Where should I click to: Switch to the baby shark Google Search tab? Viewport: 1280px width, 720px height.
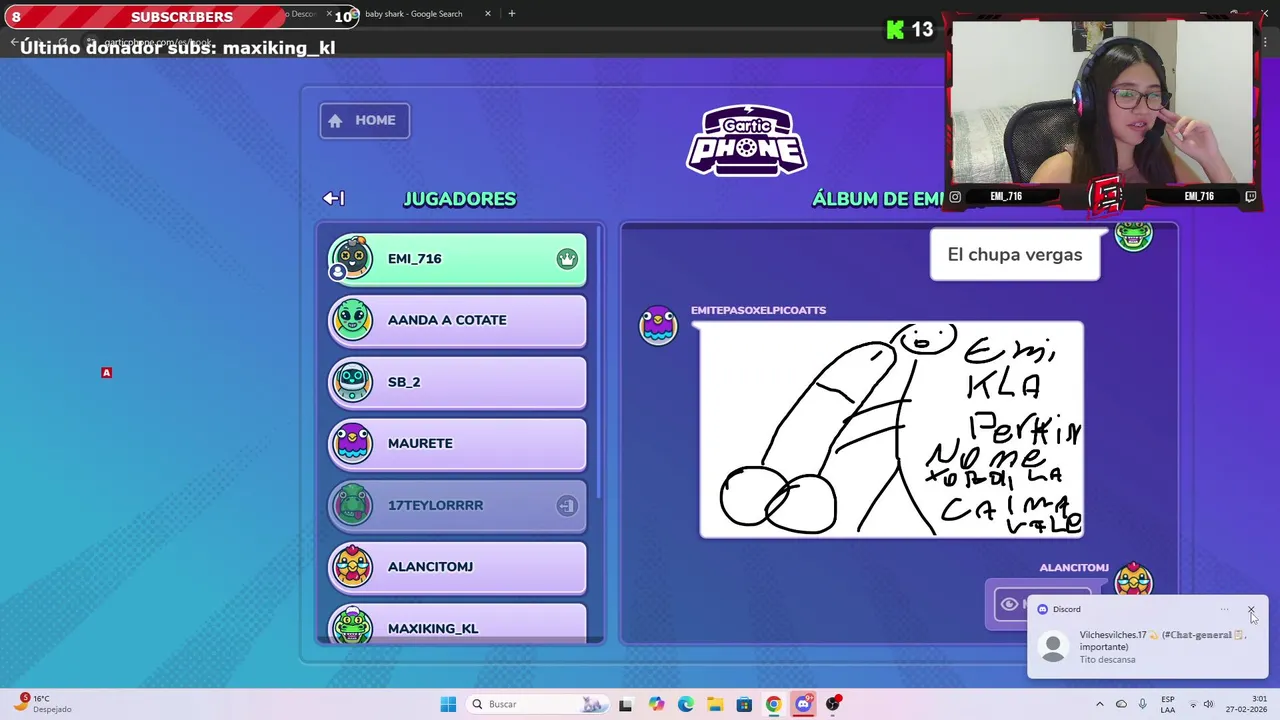click(x=414, y=14)
